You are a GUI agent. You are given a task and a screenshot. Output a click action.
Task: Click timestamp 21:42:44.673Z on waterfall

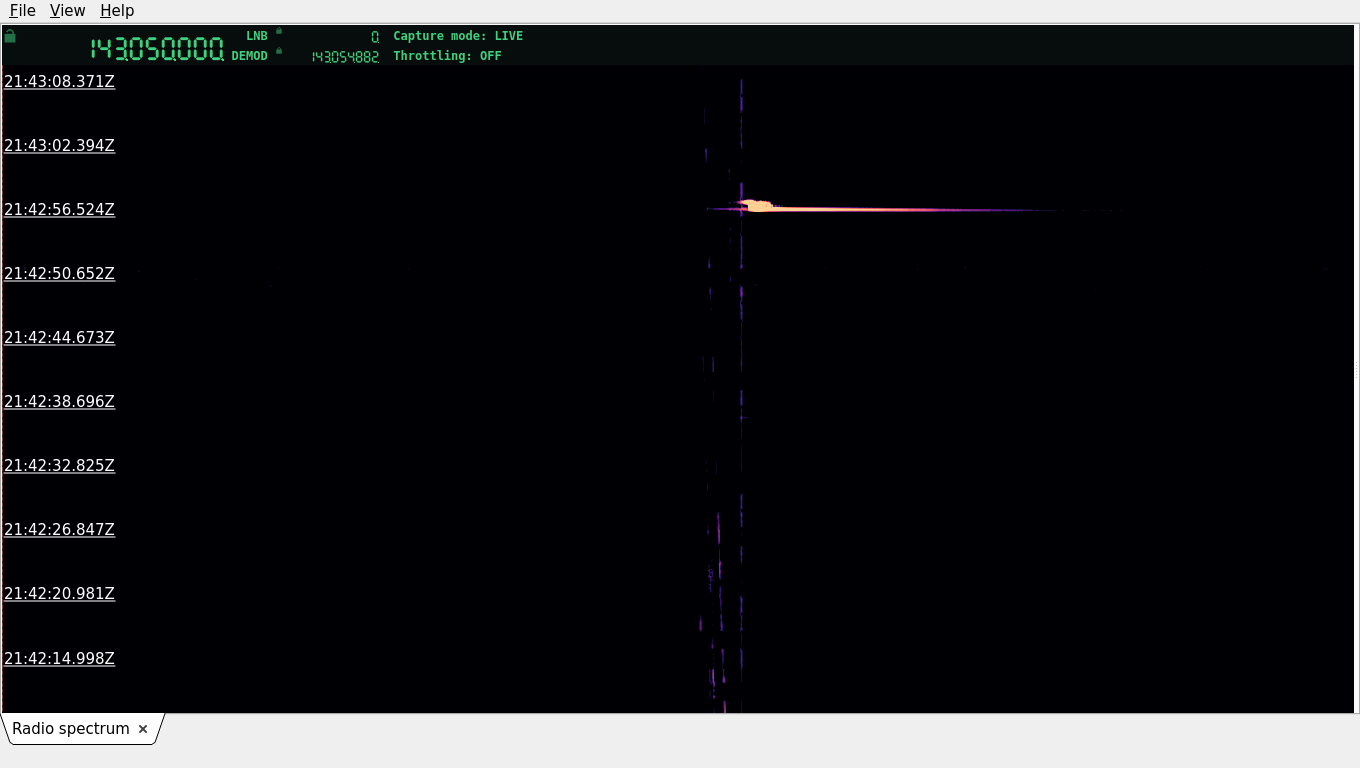point(59,337)
